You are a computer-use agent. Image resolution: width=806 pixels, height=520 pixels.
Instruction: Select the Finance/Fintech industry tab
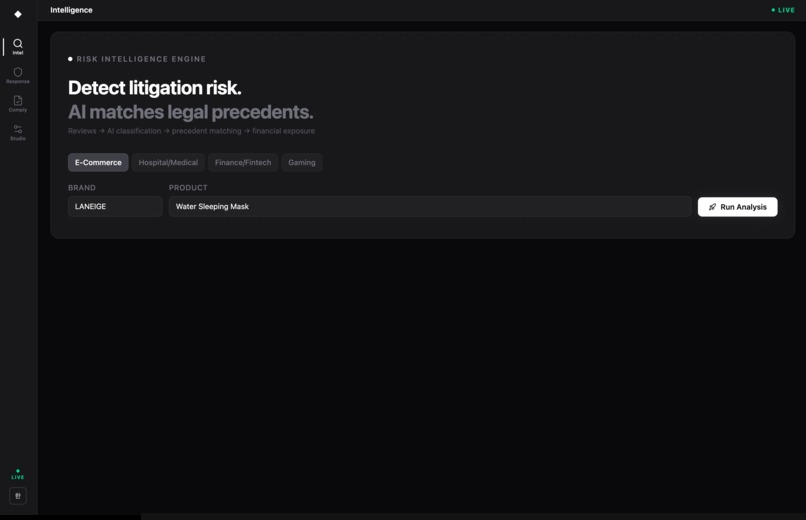click(x=243, y=162)
